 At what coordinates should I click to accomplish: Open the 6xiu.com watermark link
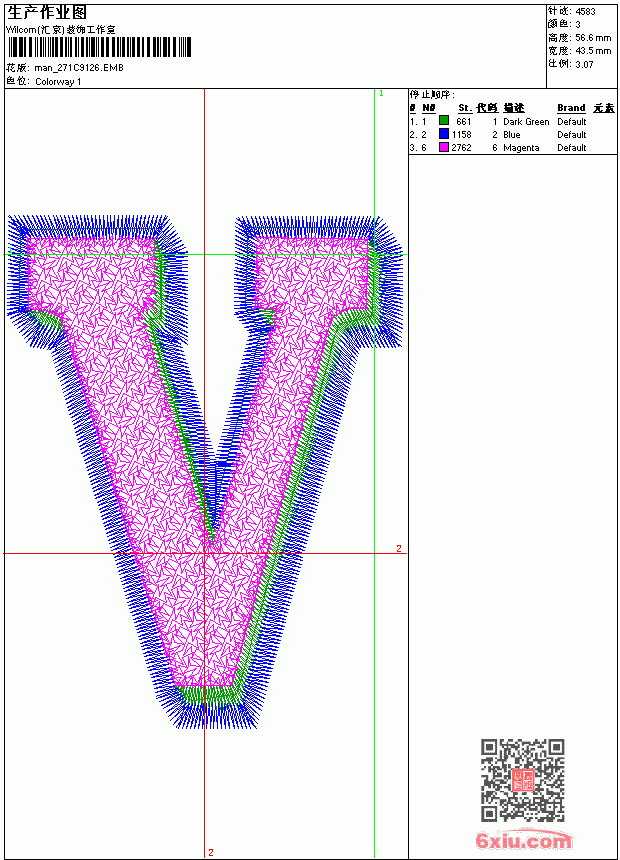(523, 841)
